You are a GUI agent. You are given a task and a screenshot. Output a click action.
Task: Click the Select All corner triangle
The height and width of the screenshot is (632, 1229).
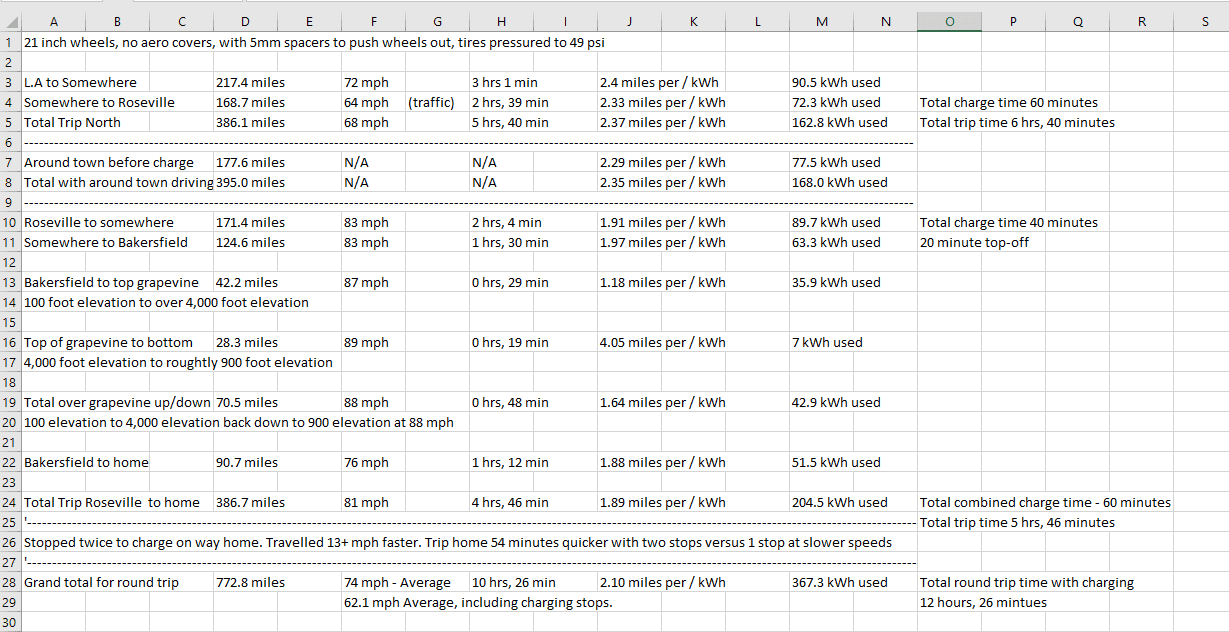[11, 23]
